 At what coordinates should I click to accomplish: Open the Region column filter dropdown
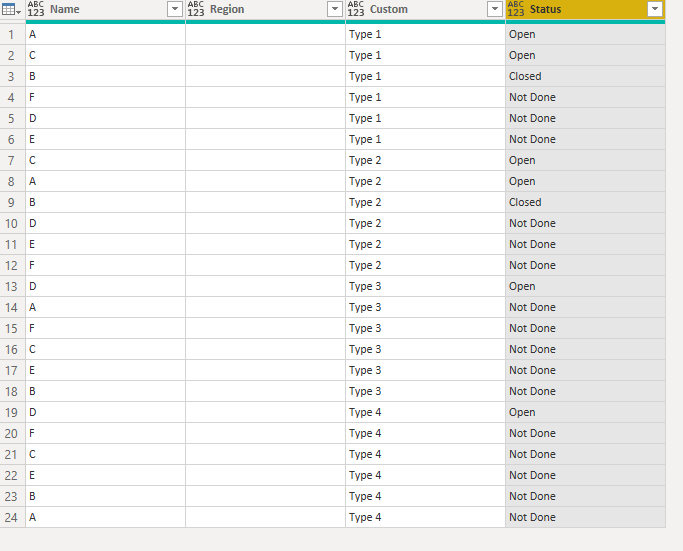pos(335,9)
